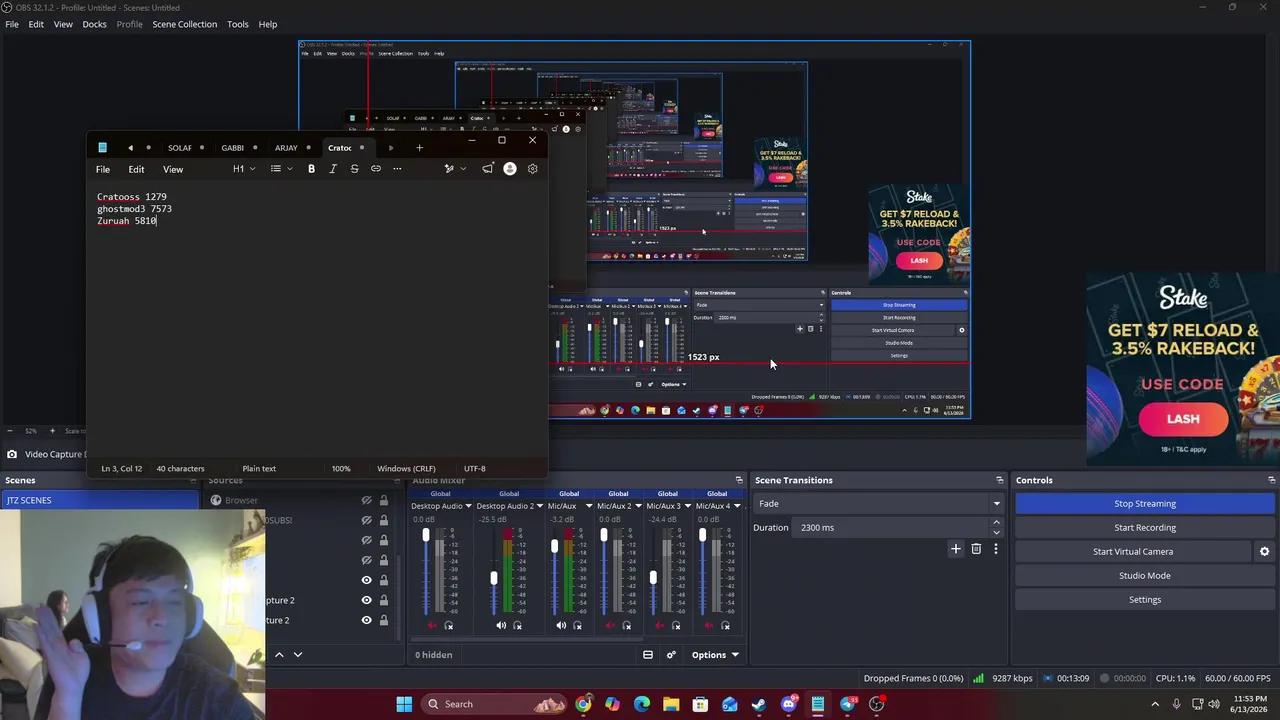Toggle monitoring headphone icon for Desktop Audio
This screenshot has width=1280, height=720.
448,626
